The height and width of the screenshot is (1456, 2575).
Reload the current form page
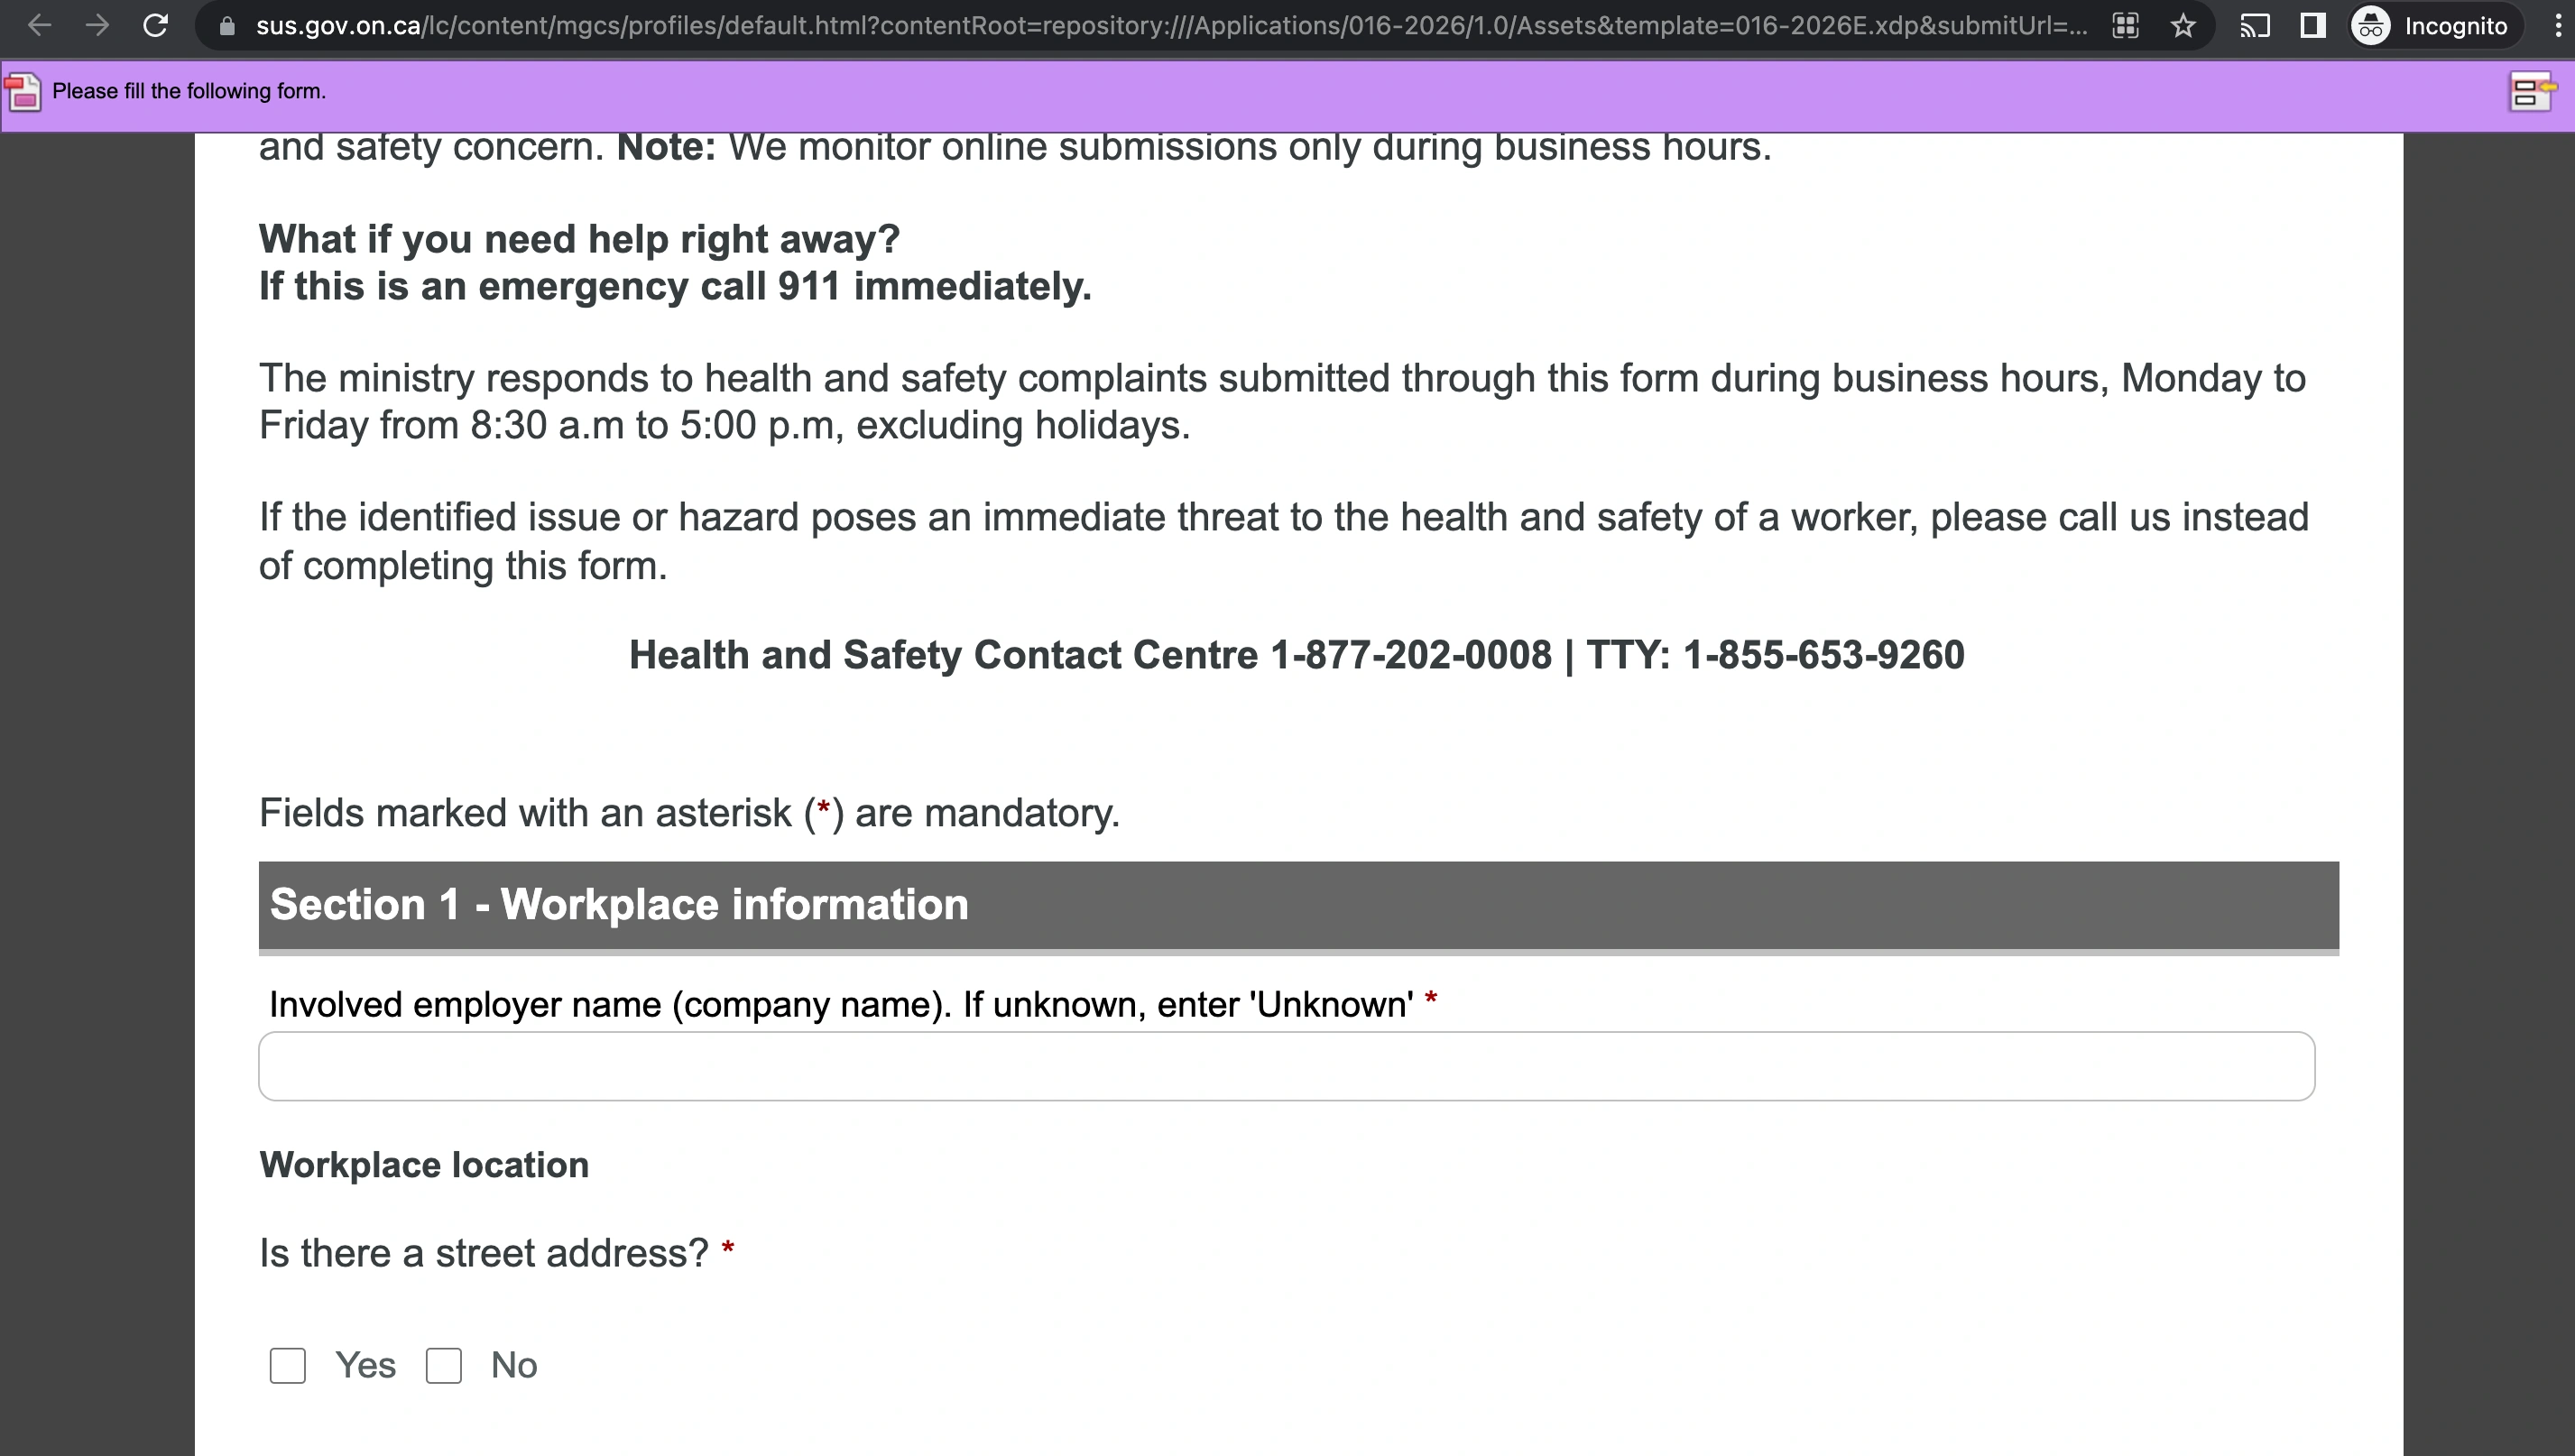(155, 26)
